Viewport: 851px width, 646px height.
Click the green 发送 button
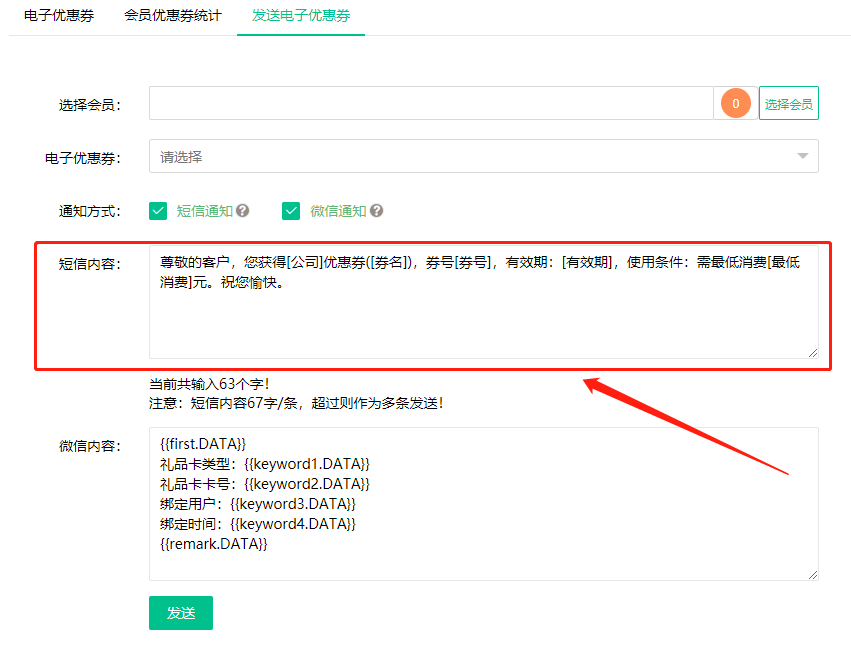(180, 612)
